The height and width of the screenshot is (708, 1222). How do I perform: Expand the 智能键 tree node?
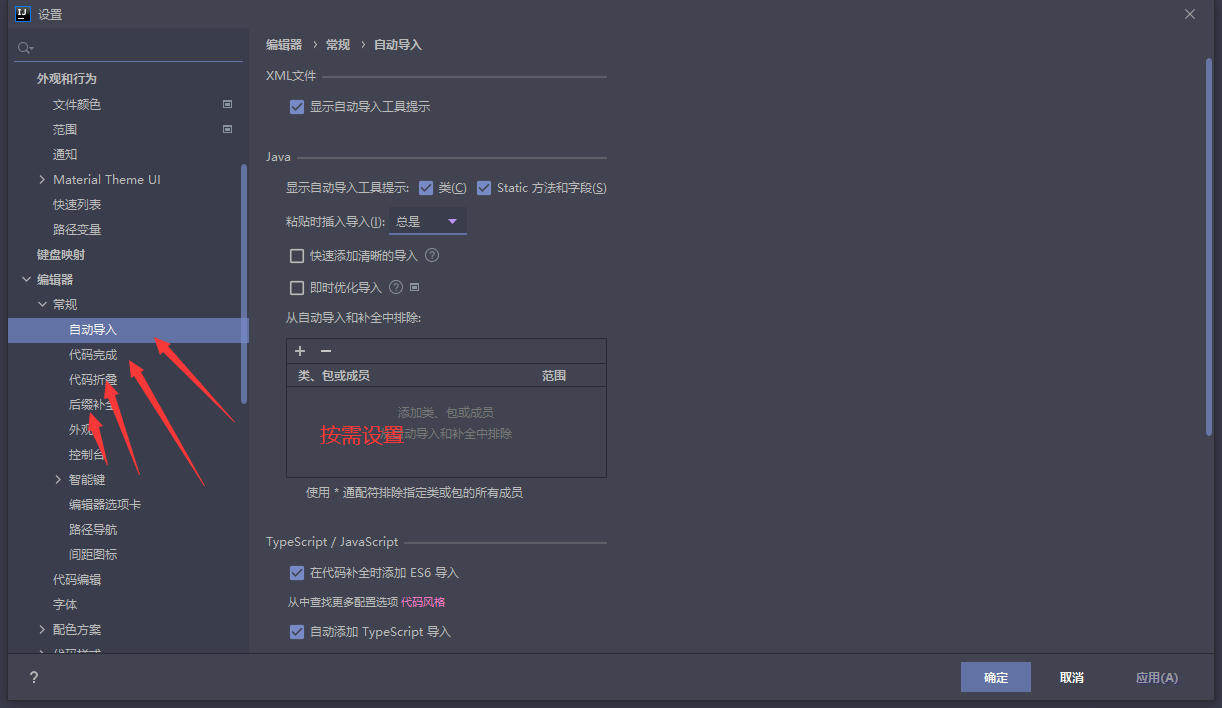[58, 479]
